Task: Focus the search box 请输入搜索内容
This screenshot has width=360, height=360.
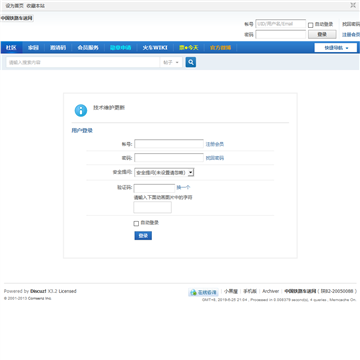Action: (x=83, y=62)
